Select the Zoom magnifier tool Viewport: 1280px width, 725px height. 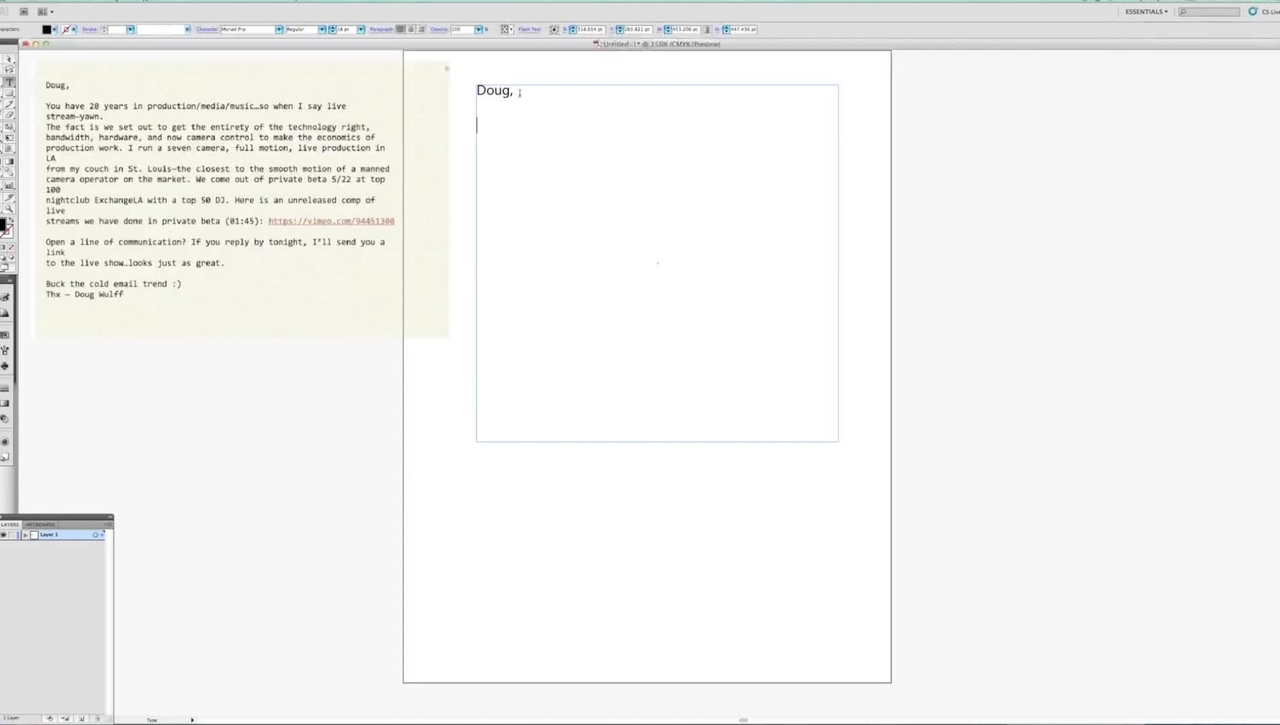[x=10, y=208]
